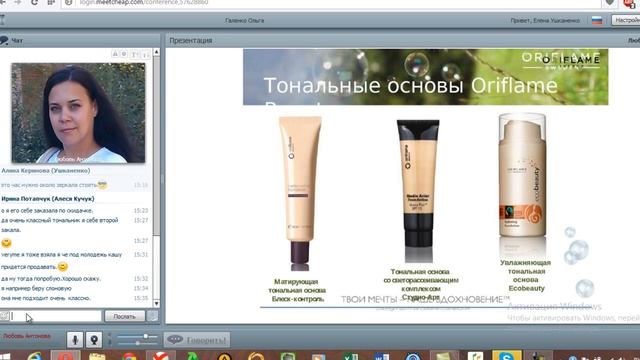This screenshot has height=360, width=640.
Task: Toggle the microphone button
Action: [x=75, y=340]
